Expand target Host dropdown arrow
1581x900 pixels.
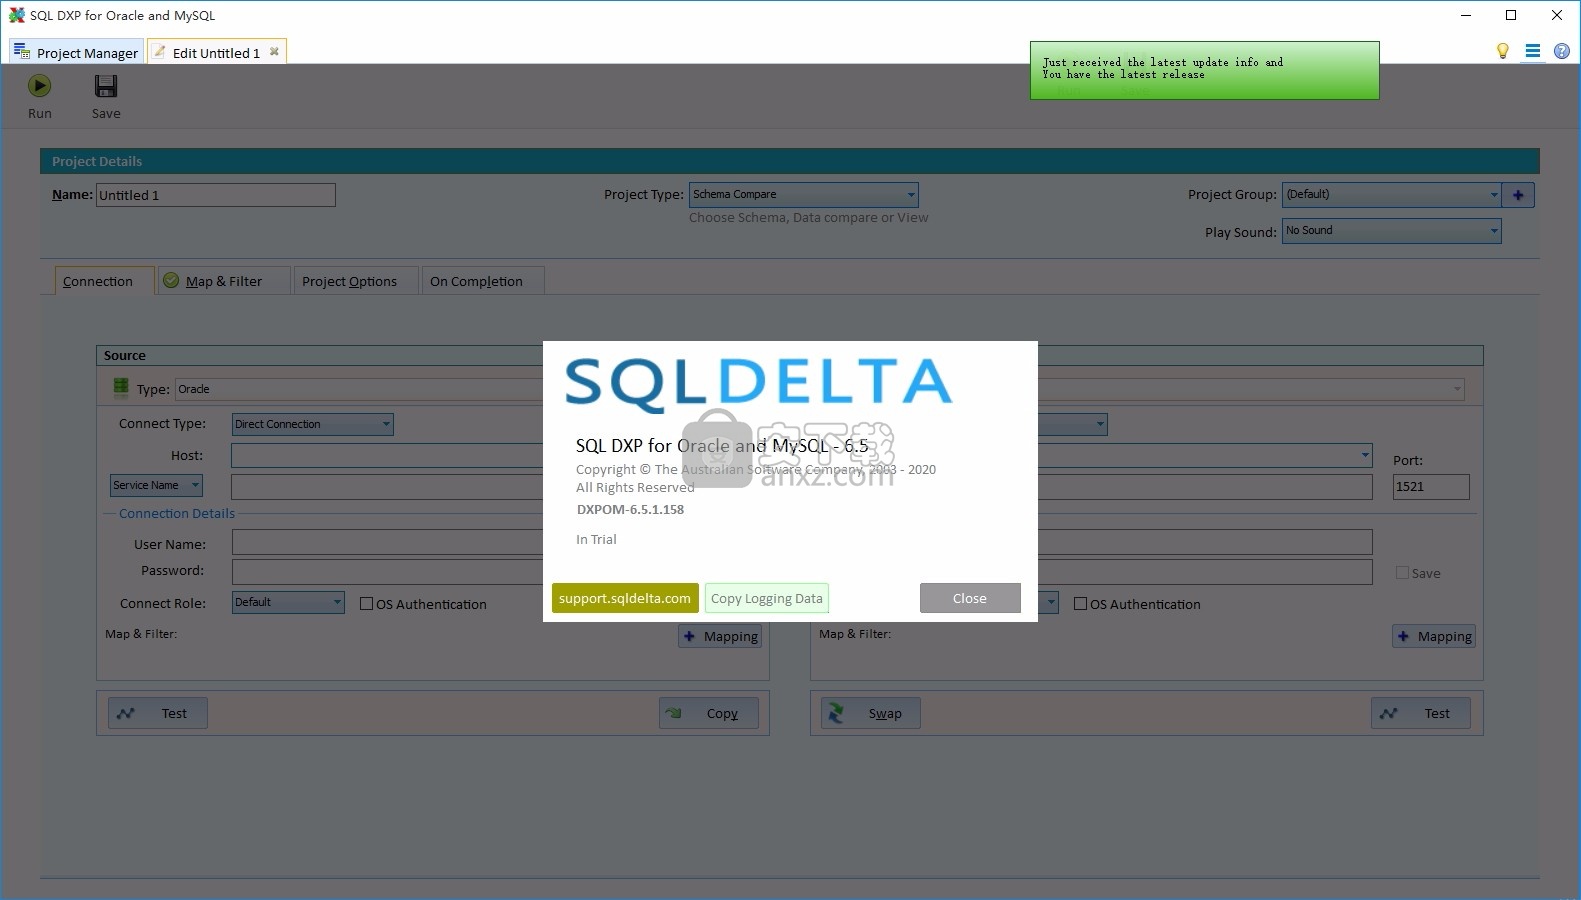click(1364, 455)
